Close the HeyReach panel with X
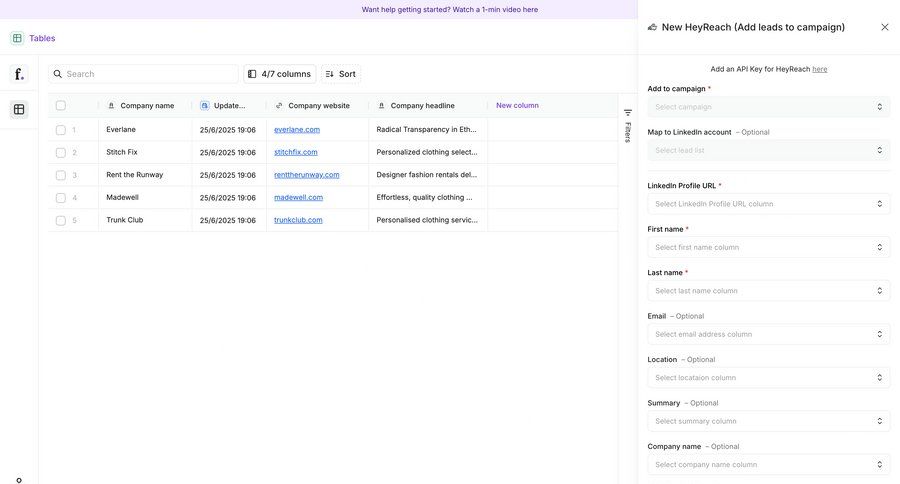 (x=885, y=27)
